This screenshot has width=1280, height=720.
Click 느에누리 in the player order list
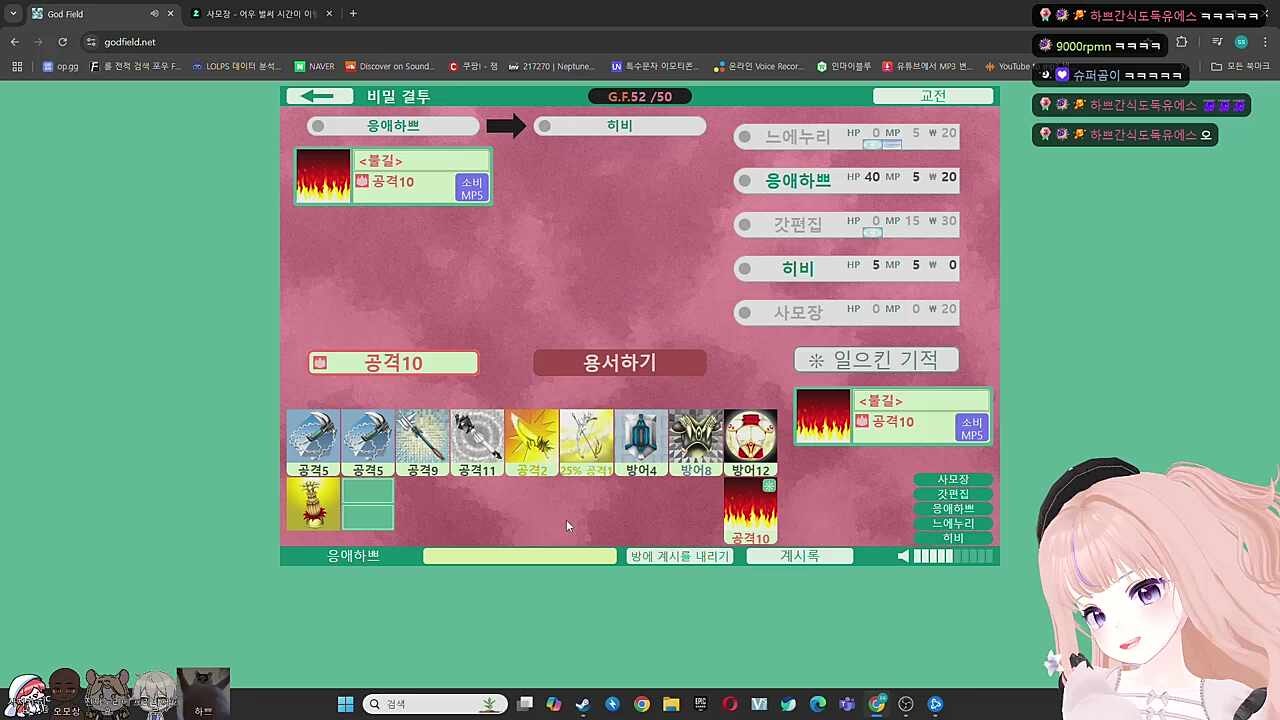(953, 523)
